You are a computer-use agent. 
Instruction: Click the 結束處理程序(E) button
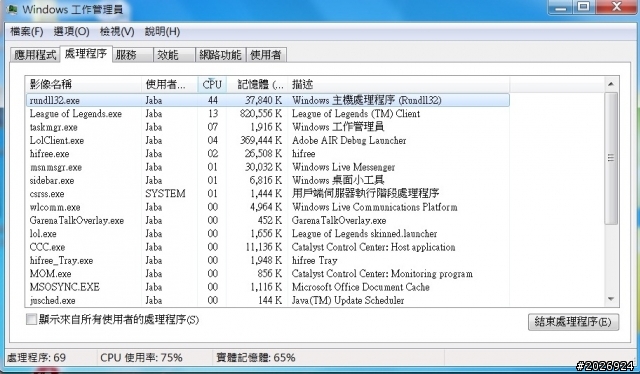(573, 322)
